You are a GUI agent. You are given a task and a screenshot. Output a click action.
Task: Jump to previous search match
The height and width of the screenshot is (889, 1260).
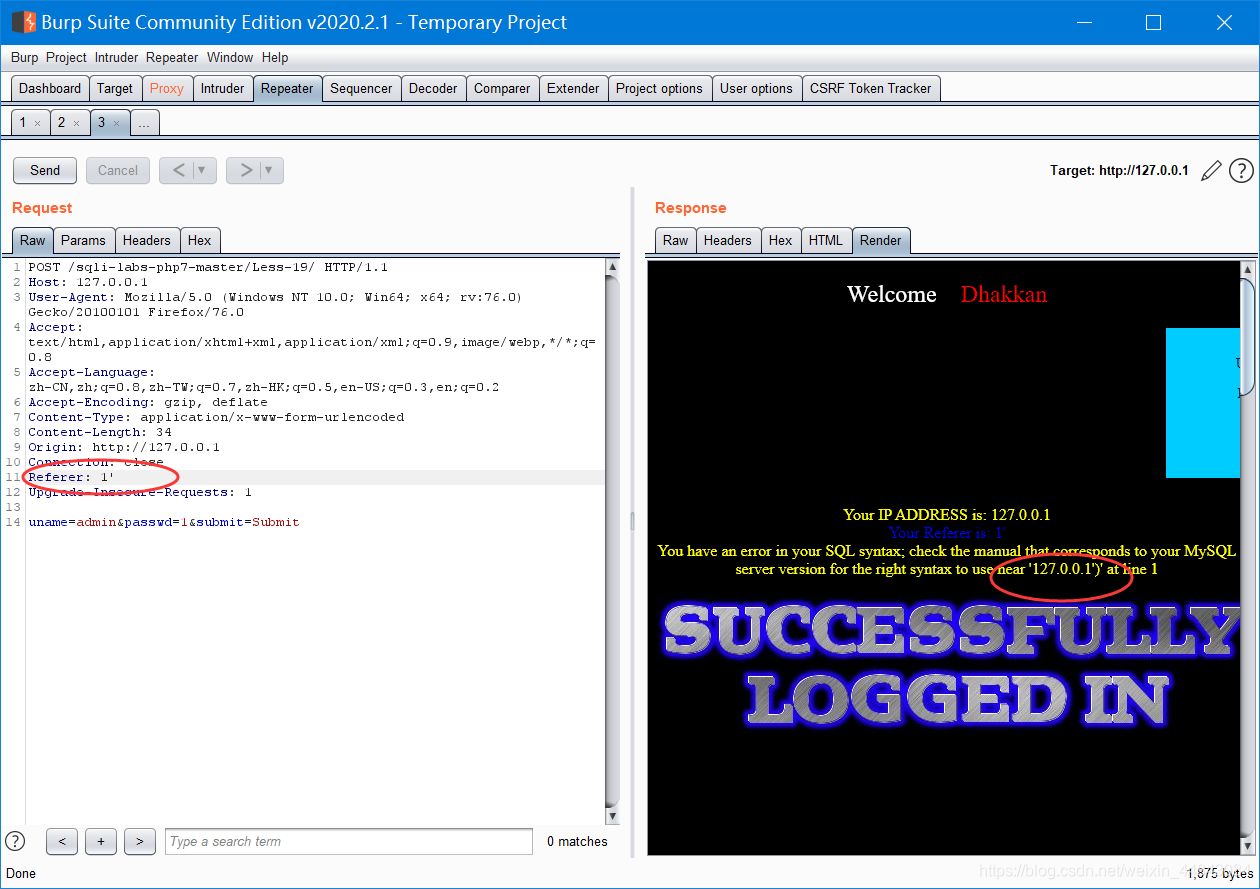pyautogui.click(x=62, y=842)
